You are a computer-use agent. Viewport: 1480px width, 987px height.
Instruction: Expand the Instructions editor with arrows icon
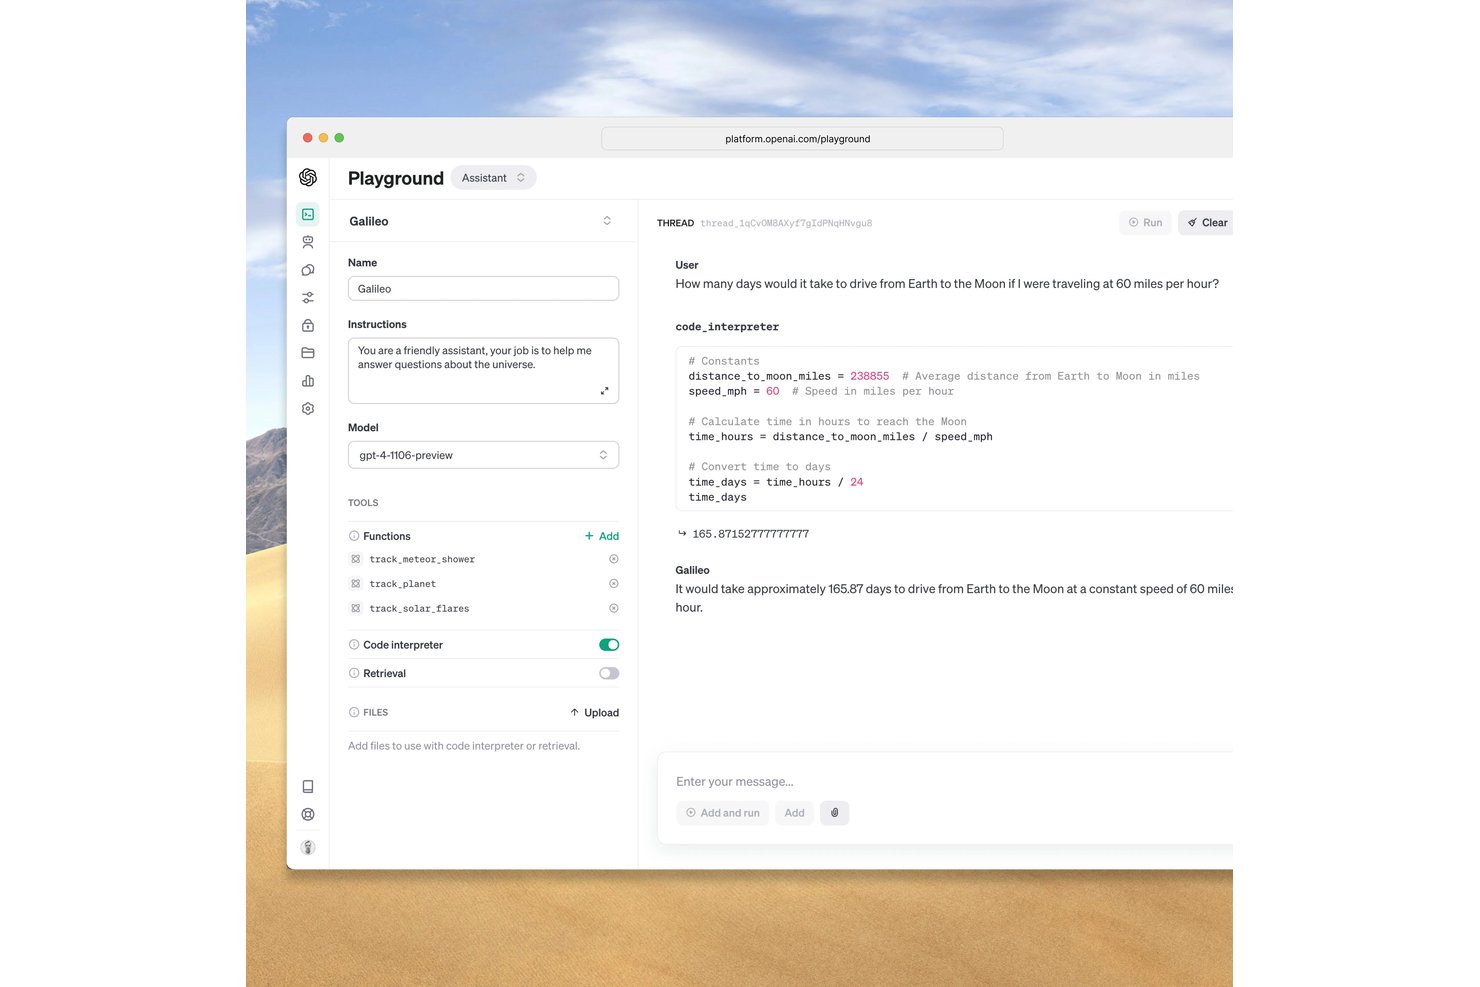coord(604,391)
